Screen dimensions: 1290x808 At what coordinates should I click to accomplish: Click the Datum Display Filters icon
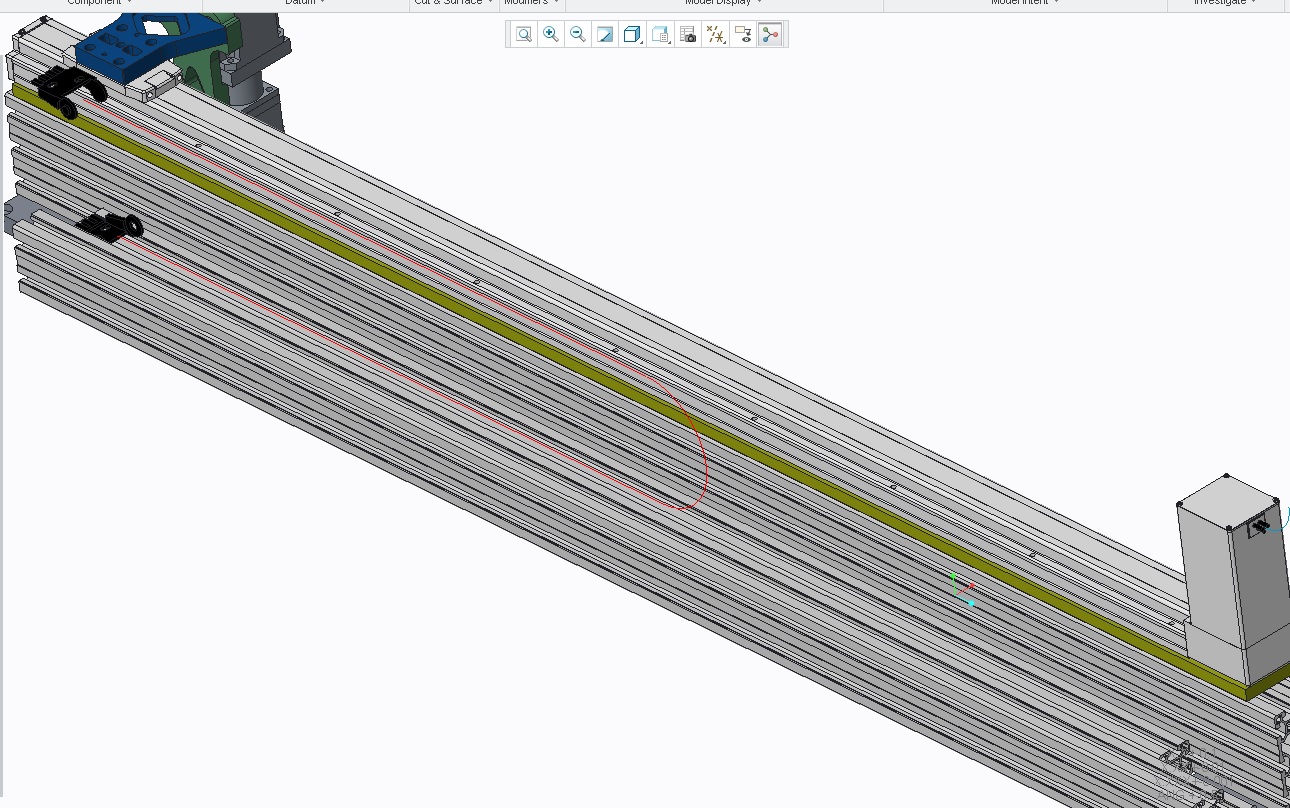[714, 33]
